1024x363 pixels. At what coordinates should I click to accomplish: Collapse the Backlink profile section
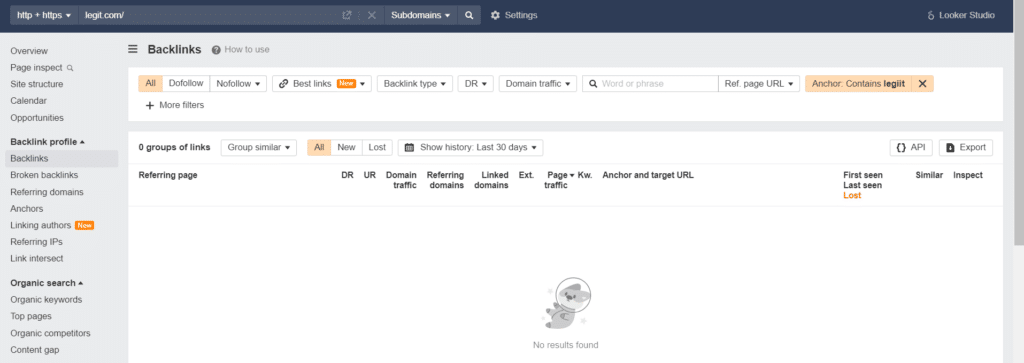point(48,142)
